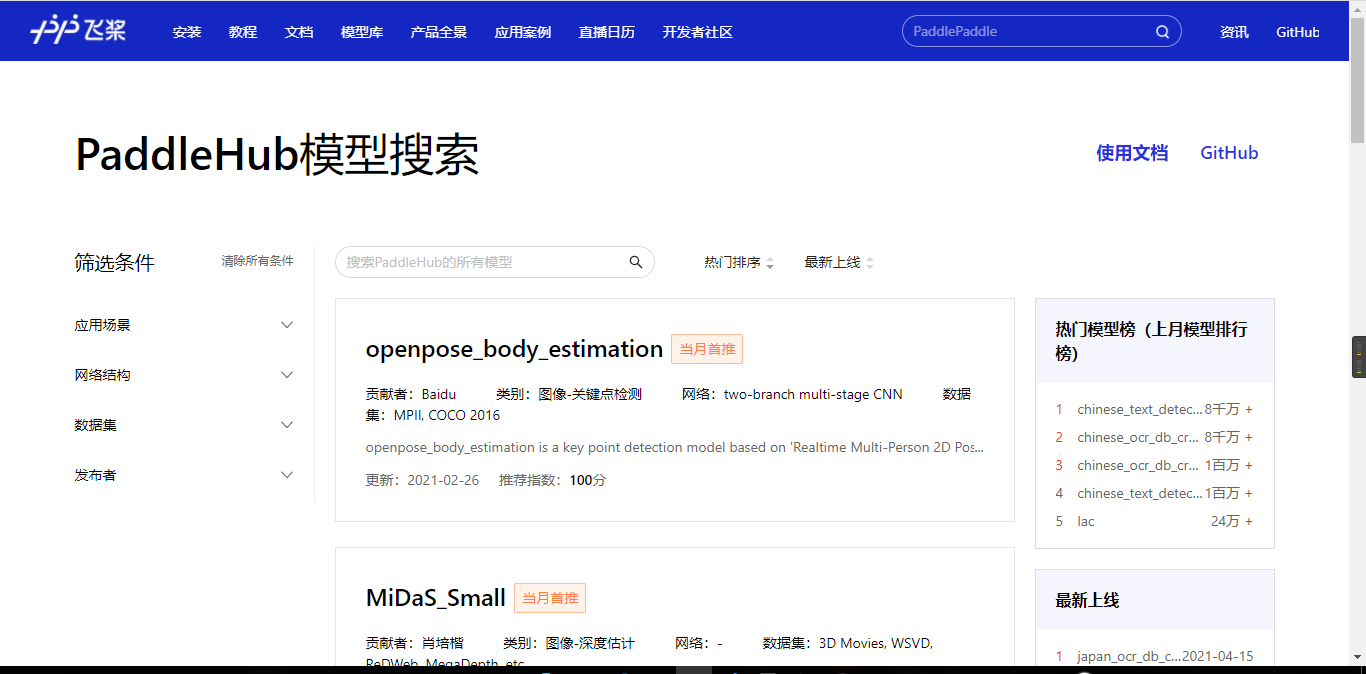1366x674 pixels.
Task: Open the 模型库 menu item
Action: [362, 32]
